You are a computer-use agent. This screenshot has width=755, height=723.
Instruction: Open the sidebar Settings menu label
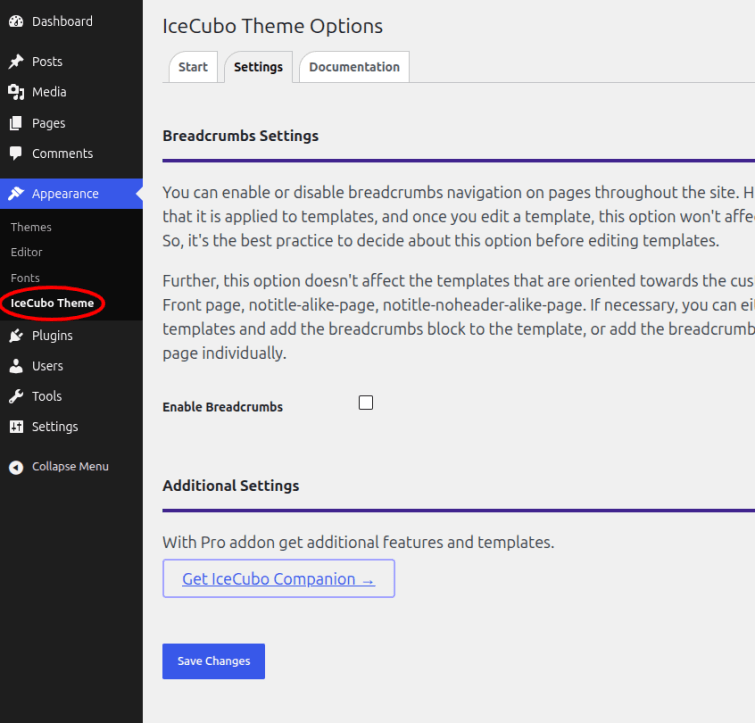(55, 426)
